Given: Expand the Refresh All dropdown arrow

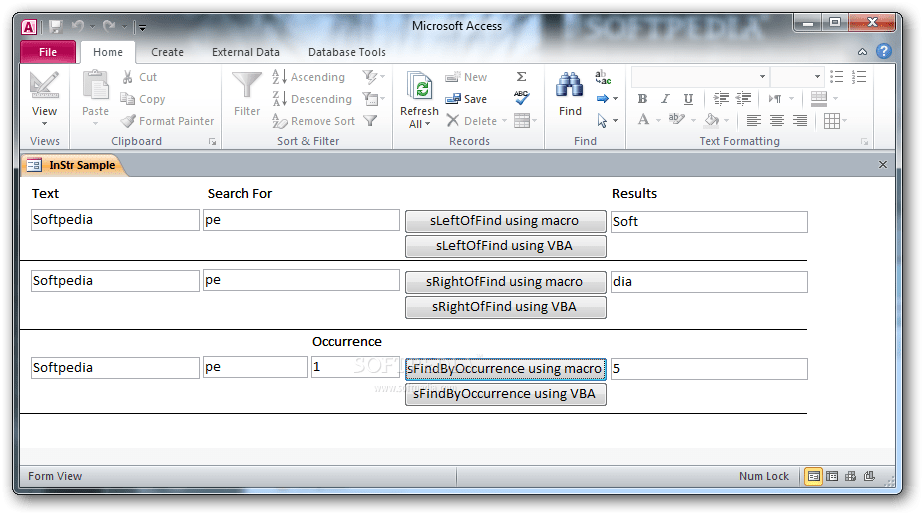Looking at the screenshot, I should [x=427, y=124].
